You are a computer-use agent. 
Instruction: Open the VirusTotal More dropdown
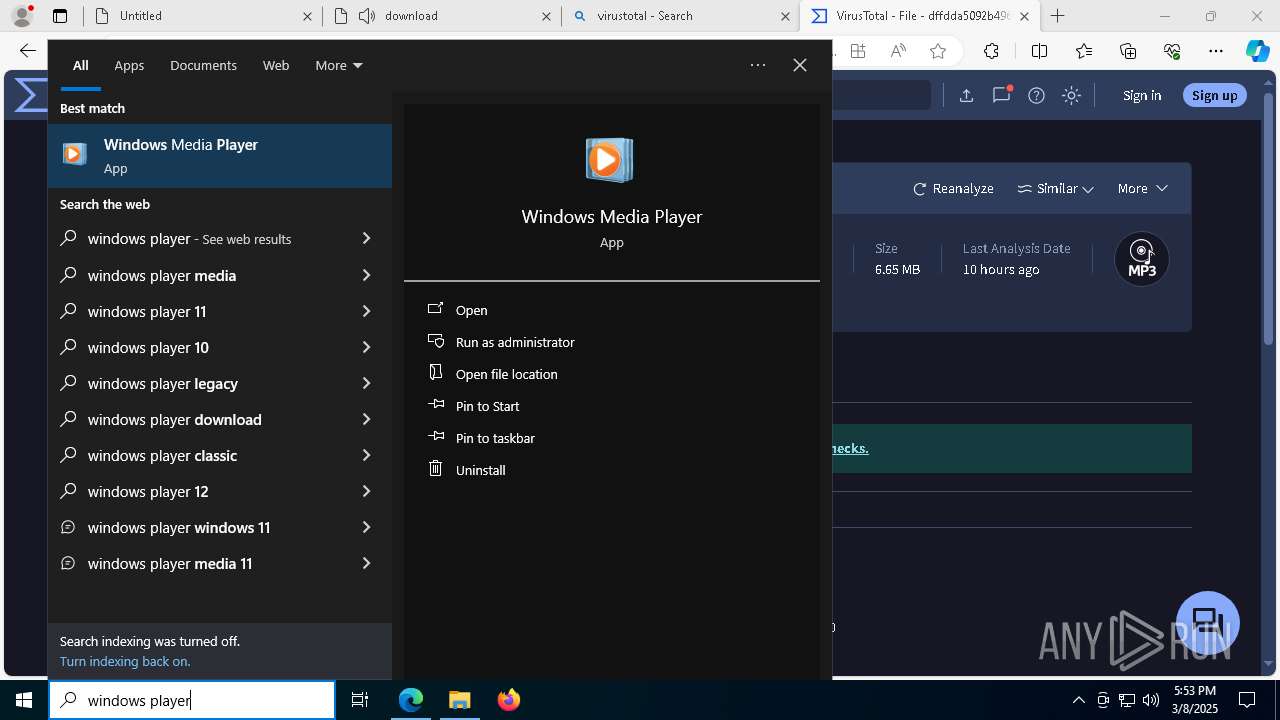(x=1142, y=188)
